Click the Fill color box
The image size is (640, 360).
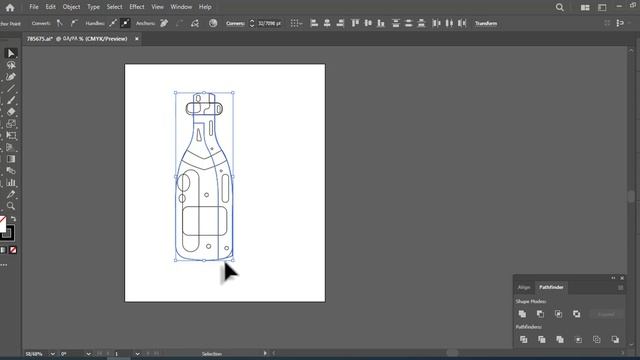pos(2,224)
